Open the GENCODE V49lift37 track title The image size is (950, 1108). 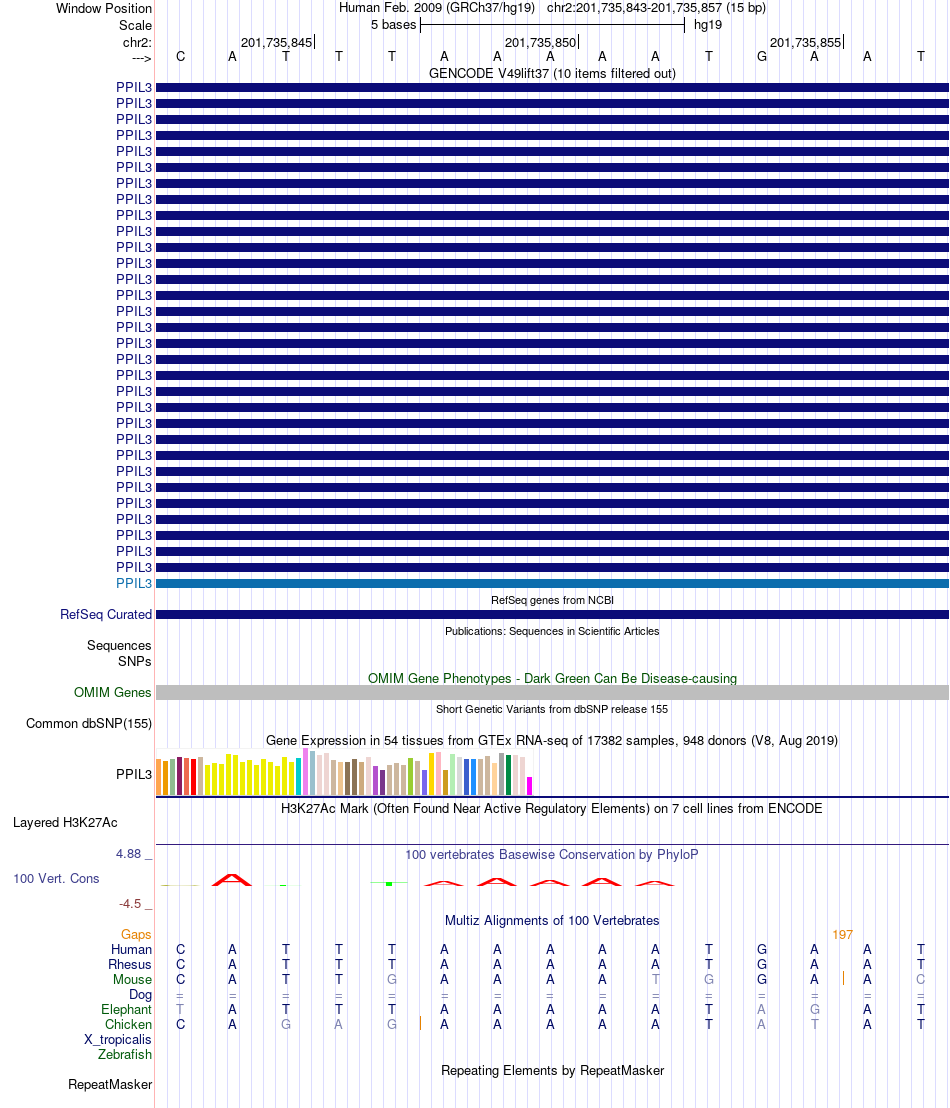coord(552,73)
